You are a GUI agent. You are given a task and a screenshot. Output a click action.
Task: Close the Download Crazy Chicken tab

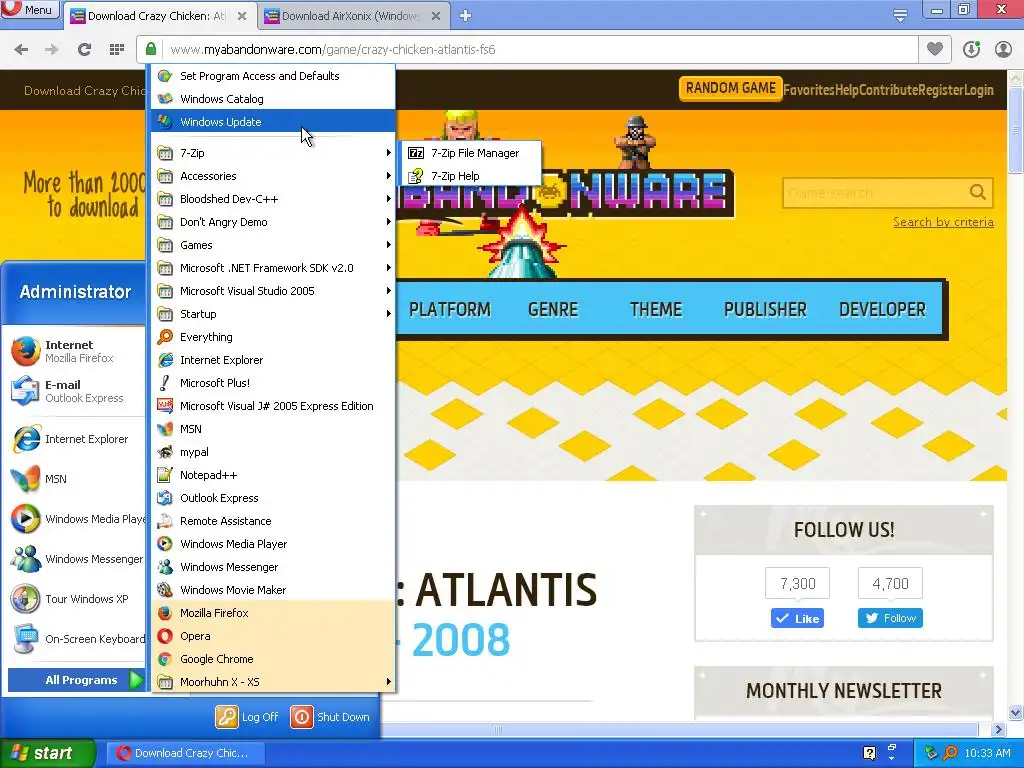(x=242, y=16)
